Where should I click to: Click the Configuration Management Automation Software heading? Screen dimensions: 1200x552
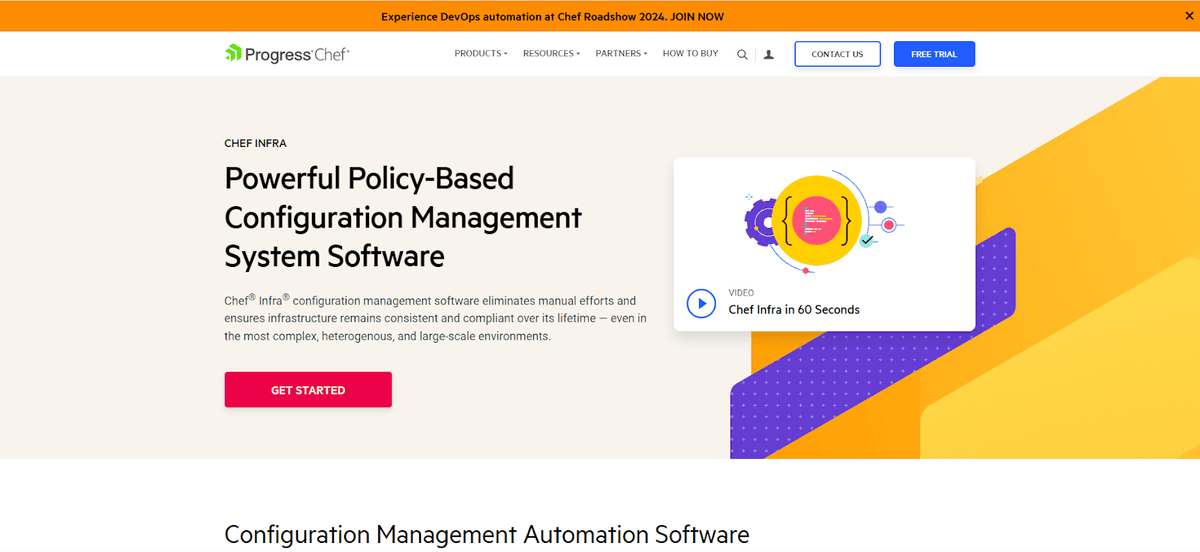[487, 534]
